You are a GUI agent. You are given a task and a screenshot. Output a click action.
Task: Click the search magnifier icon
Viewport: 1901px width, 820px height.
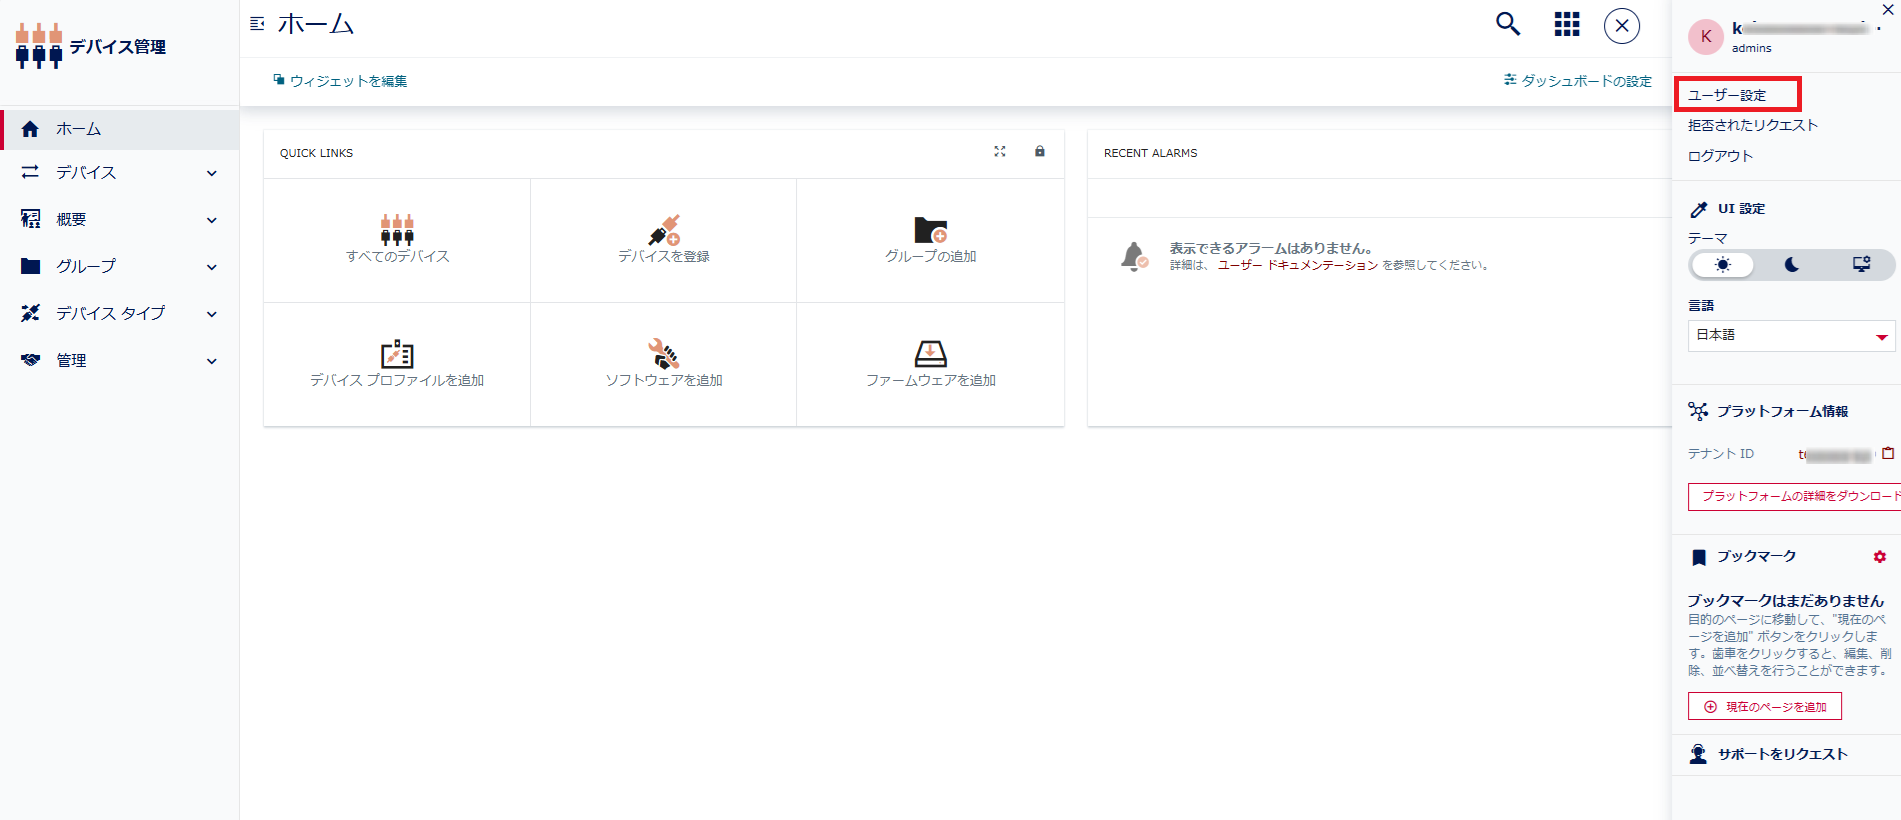[1508, 24]
